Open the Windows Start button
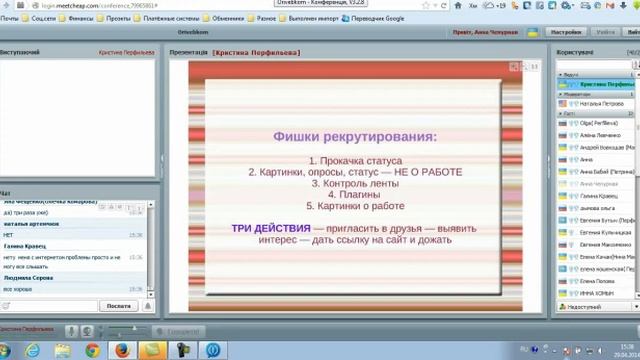 (5, 351)
